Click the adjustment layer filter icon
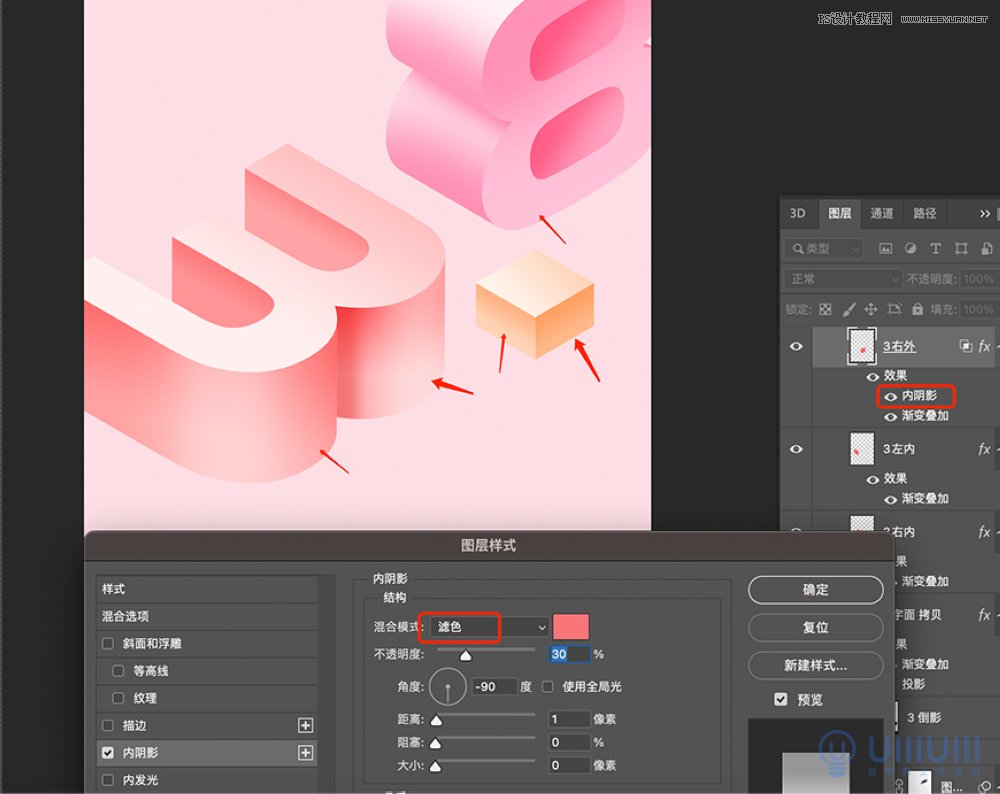 click(910, 248)
